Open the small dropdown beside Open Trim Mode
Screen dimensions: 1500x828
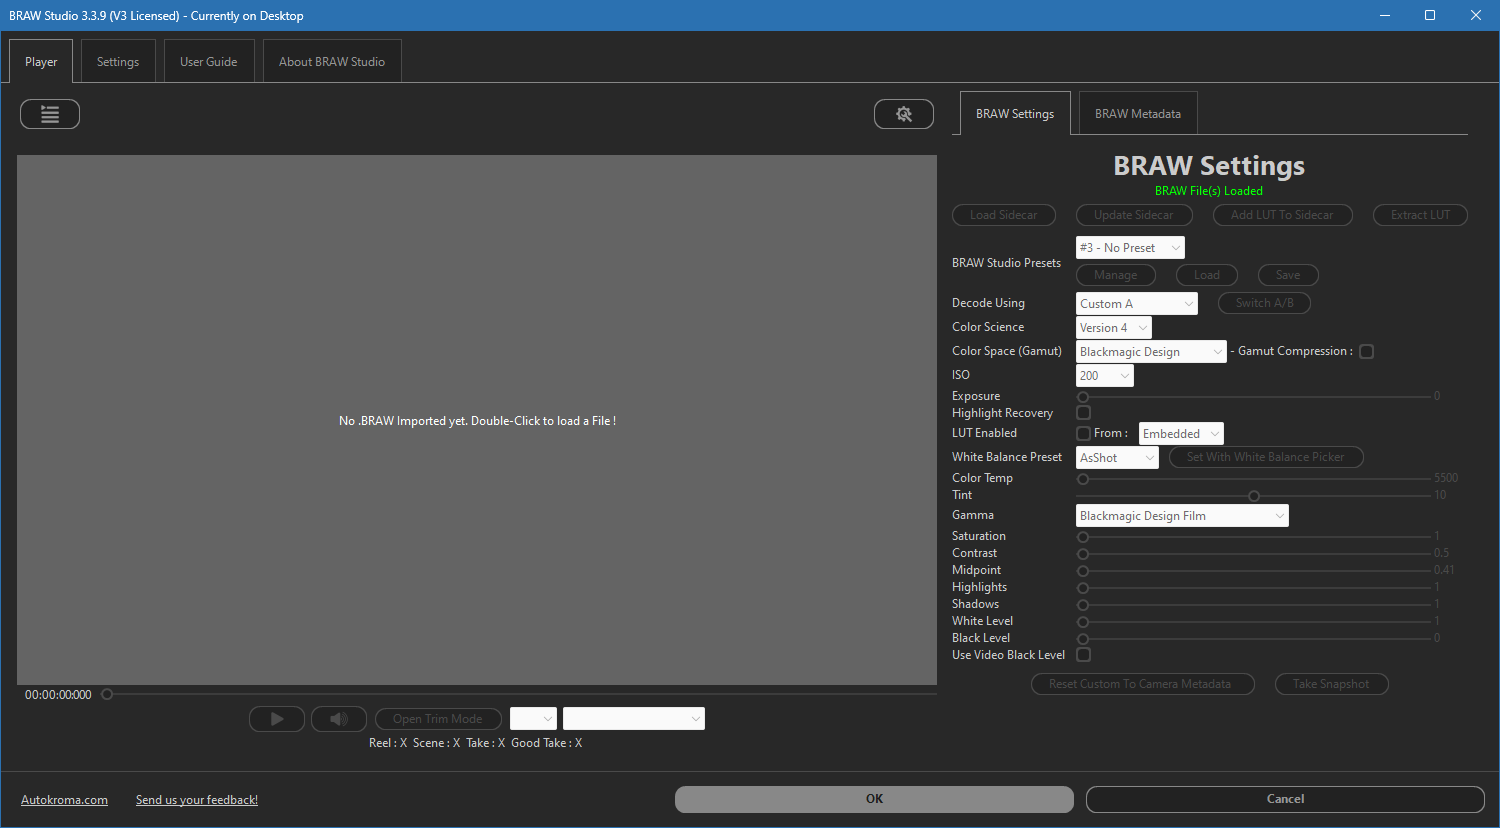click(533, 719)
